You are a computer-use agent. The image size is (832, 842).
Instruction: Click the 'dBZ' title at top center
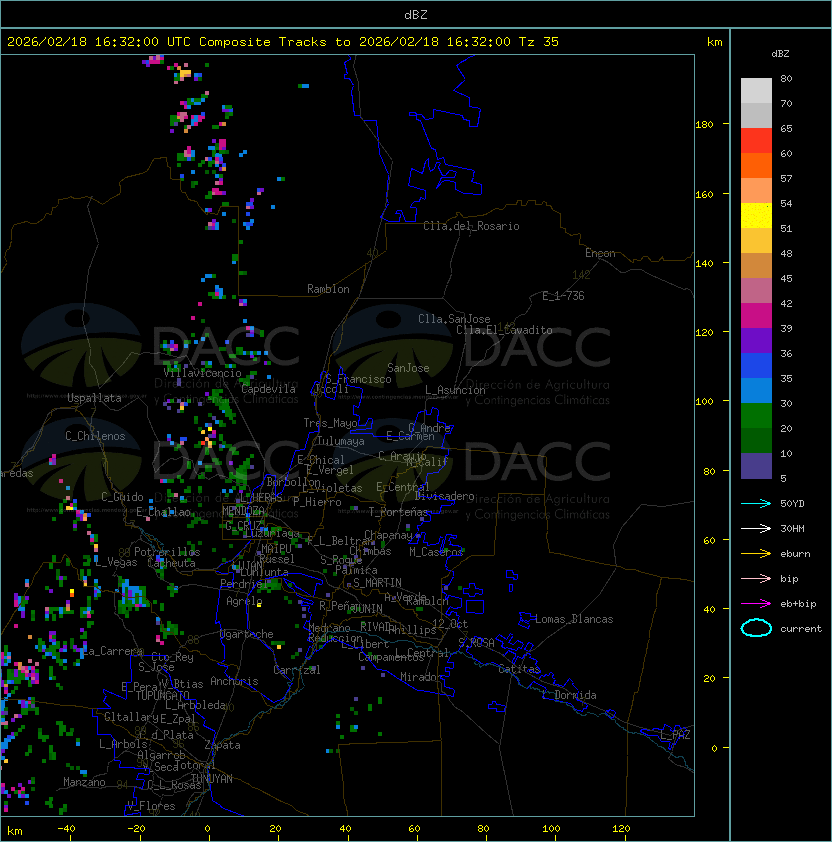coord(416,15)
